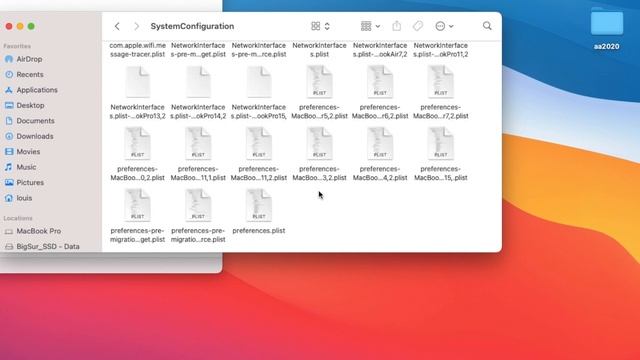This screenshot has height=360, width=640.
Task: Select preferences-MacBoo...11,2.plist file icon
Action: [259, 144]
